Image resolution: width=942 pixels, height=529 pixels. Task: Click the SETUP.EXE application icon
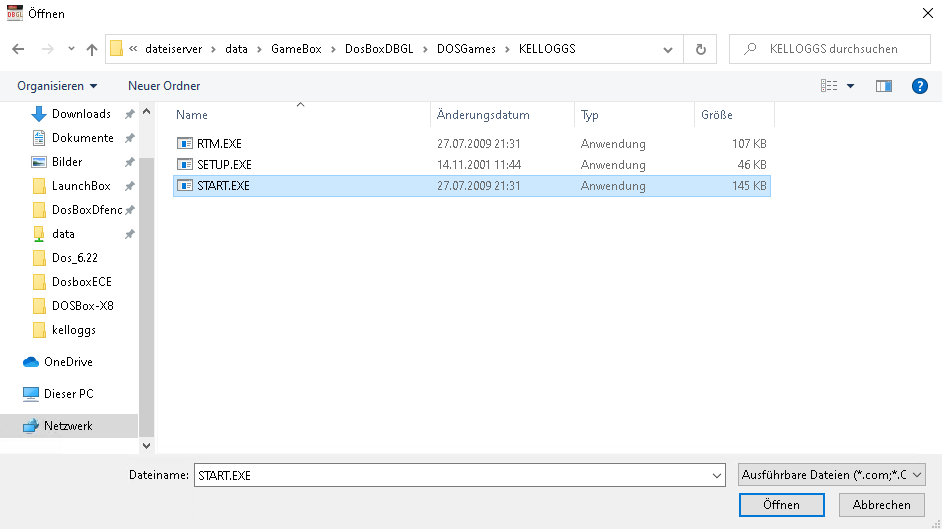184,165
